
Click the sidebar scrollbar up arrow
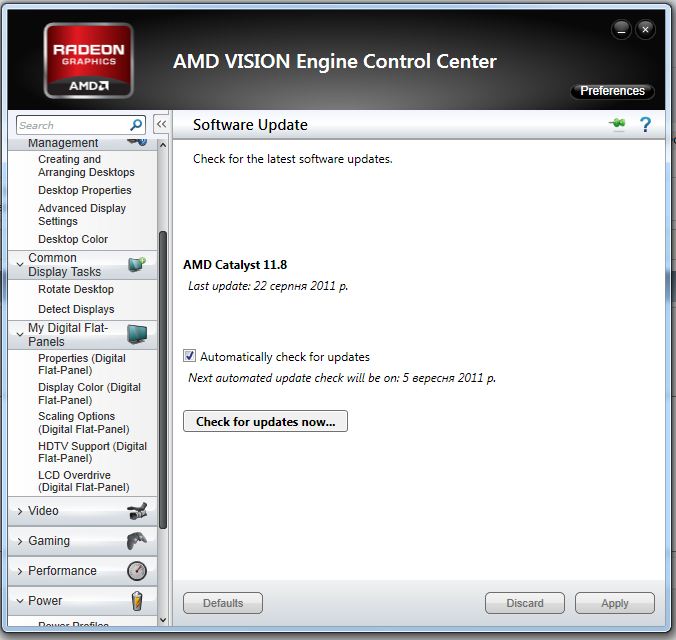pos(163,145)
